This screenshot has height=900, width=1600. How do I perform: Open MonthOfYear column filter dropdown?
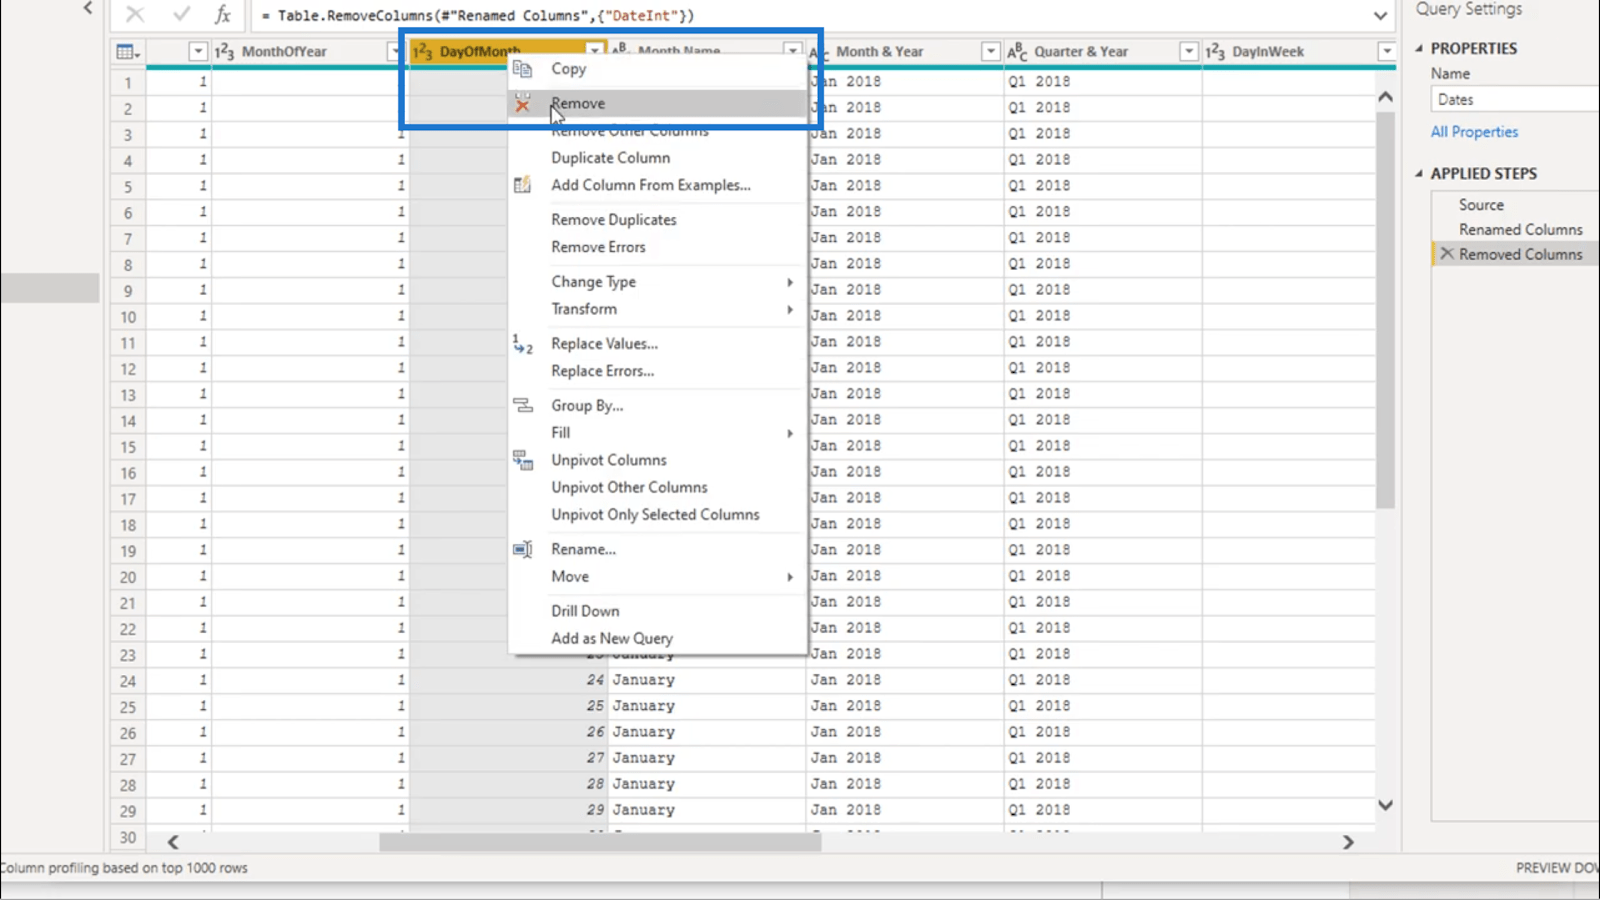(x=394, y=52)
